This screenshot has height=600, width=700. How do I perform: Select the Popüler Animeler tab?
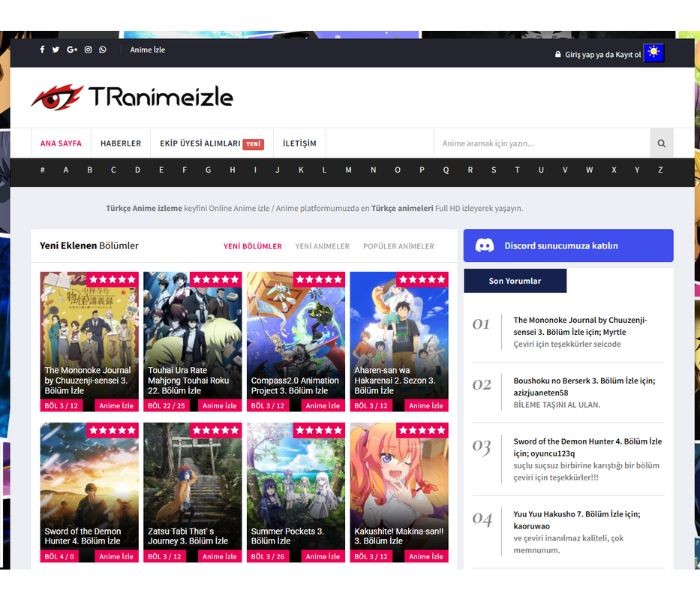click(398, 246)
